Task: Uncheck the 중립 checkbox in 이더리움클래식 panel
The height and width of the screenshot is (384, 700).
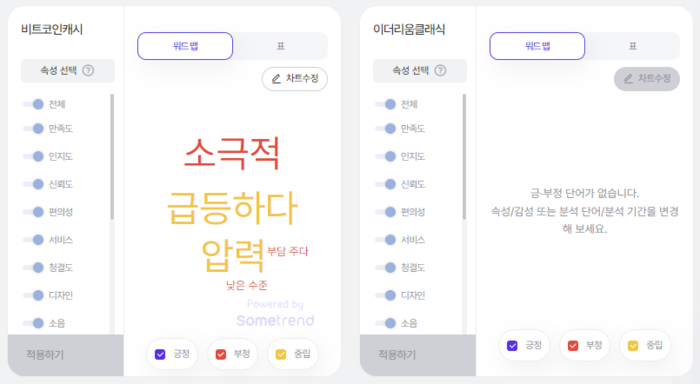Action: coord(633,346)
